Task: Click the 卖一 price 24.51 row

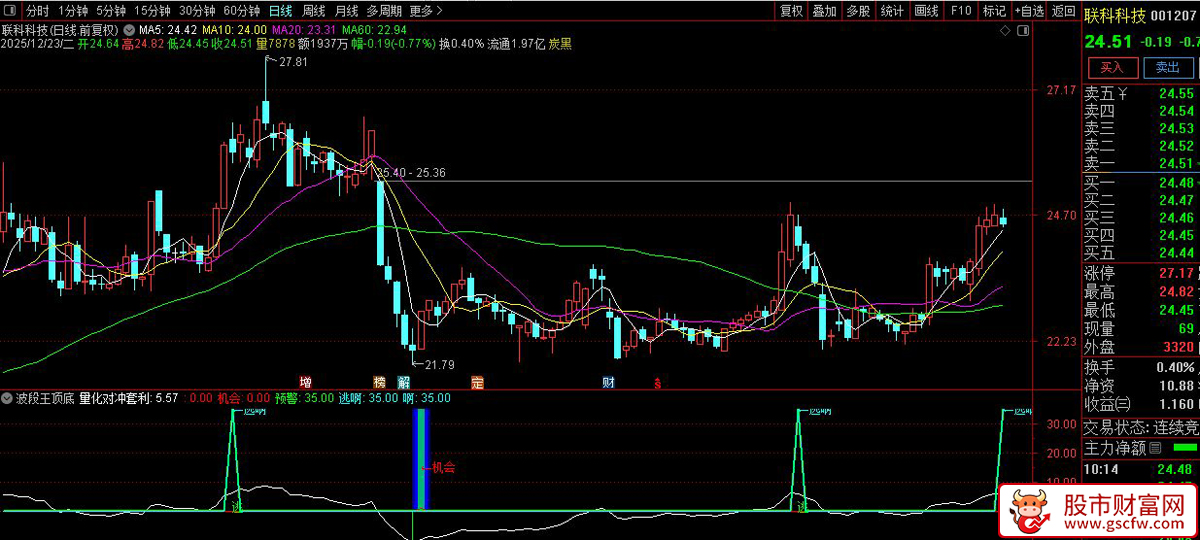Action: [1142, 163]
